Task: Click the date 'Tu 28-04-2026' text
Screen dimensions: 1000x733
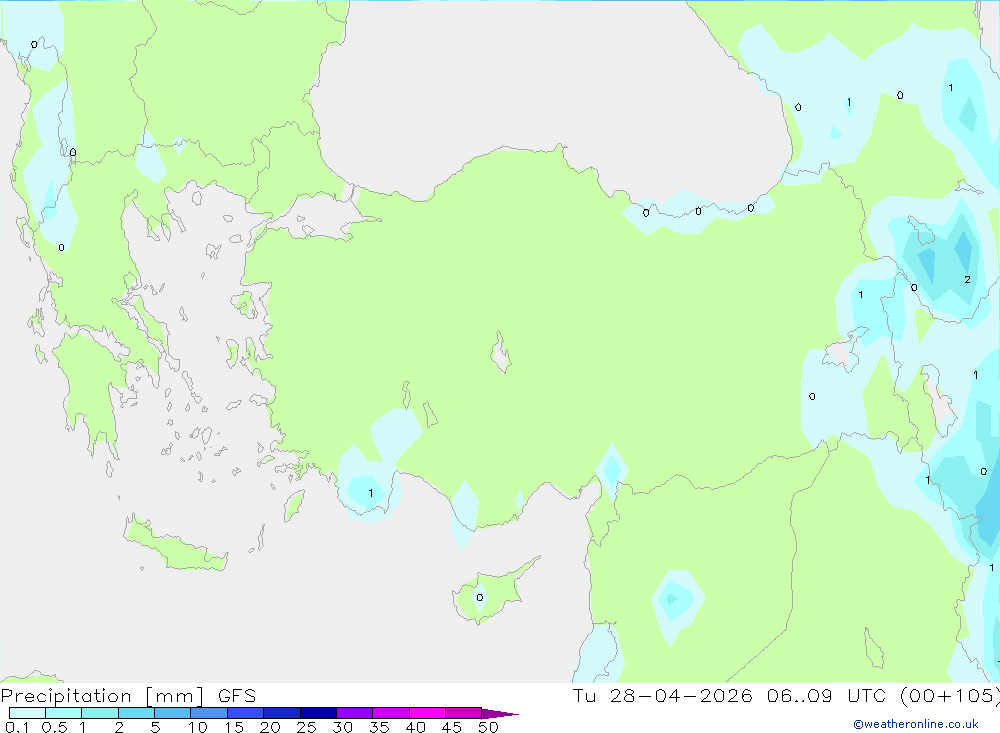Action: 662,696
